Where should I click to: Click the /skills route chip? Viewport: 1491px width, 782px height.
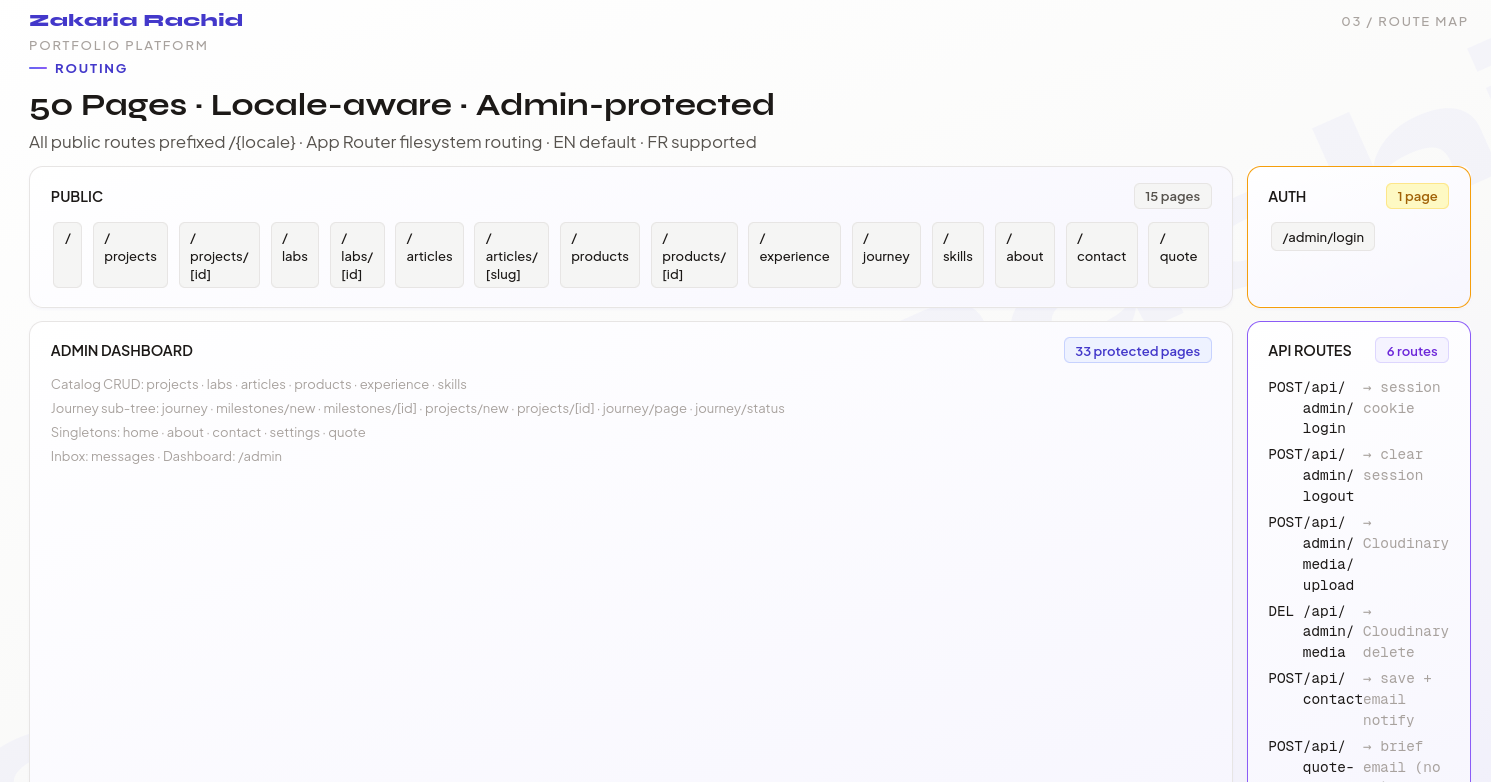(958, 255)
